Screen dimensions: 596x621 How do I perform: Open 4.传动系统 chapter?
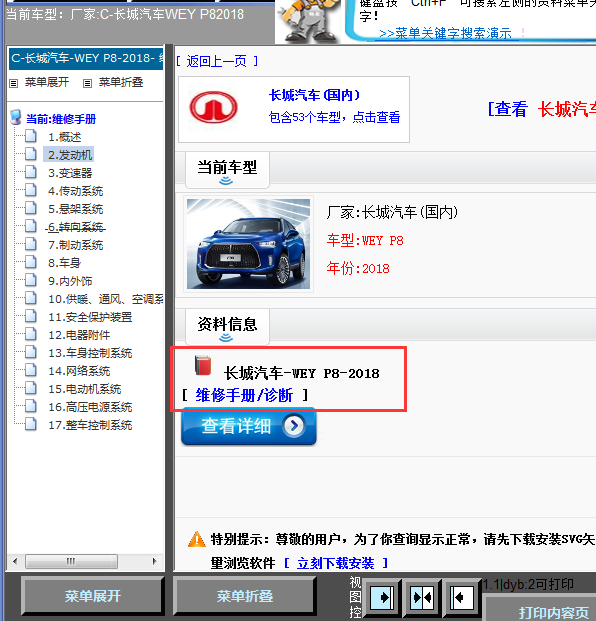point(76,191)
